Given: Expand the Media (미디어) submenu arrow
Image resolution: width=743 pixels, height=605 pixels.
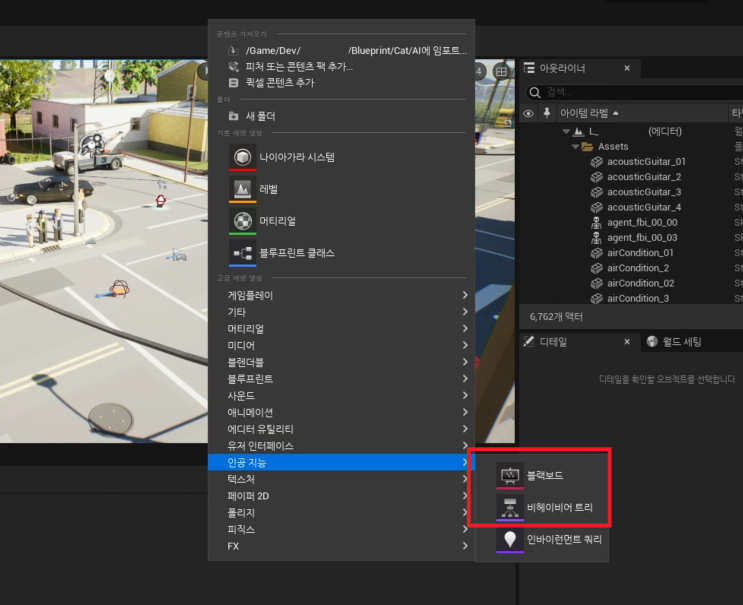Looking at the screenshot, I should 465,345.
